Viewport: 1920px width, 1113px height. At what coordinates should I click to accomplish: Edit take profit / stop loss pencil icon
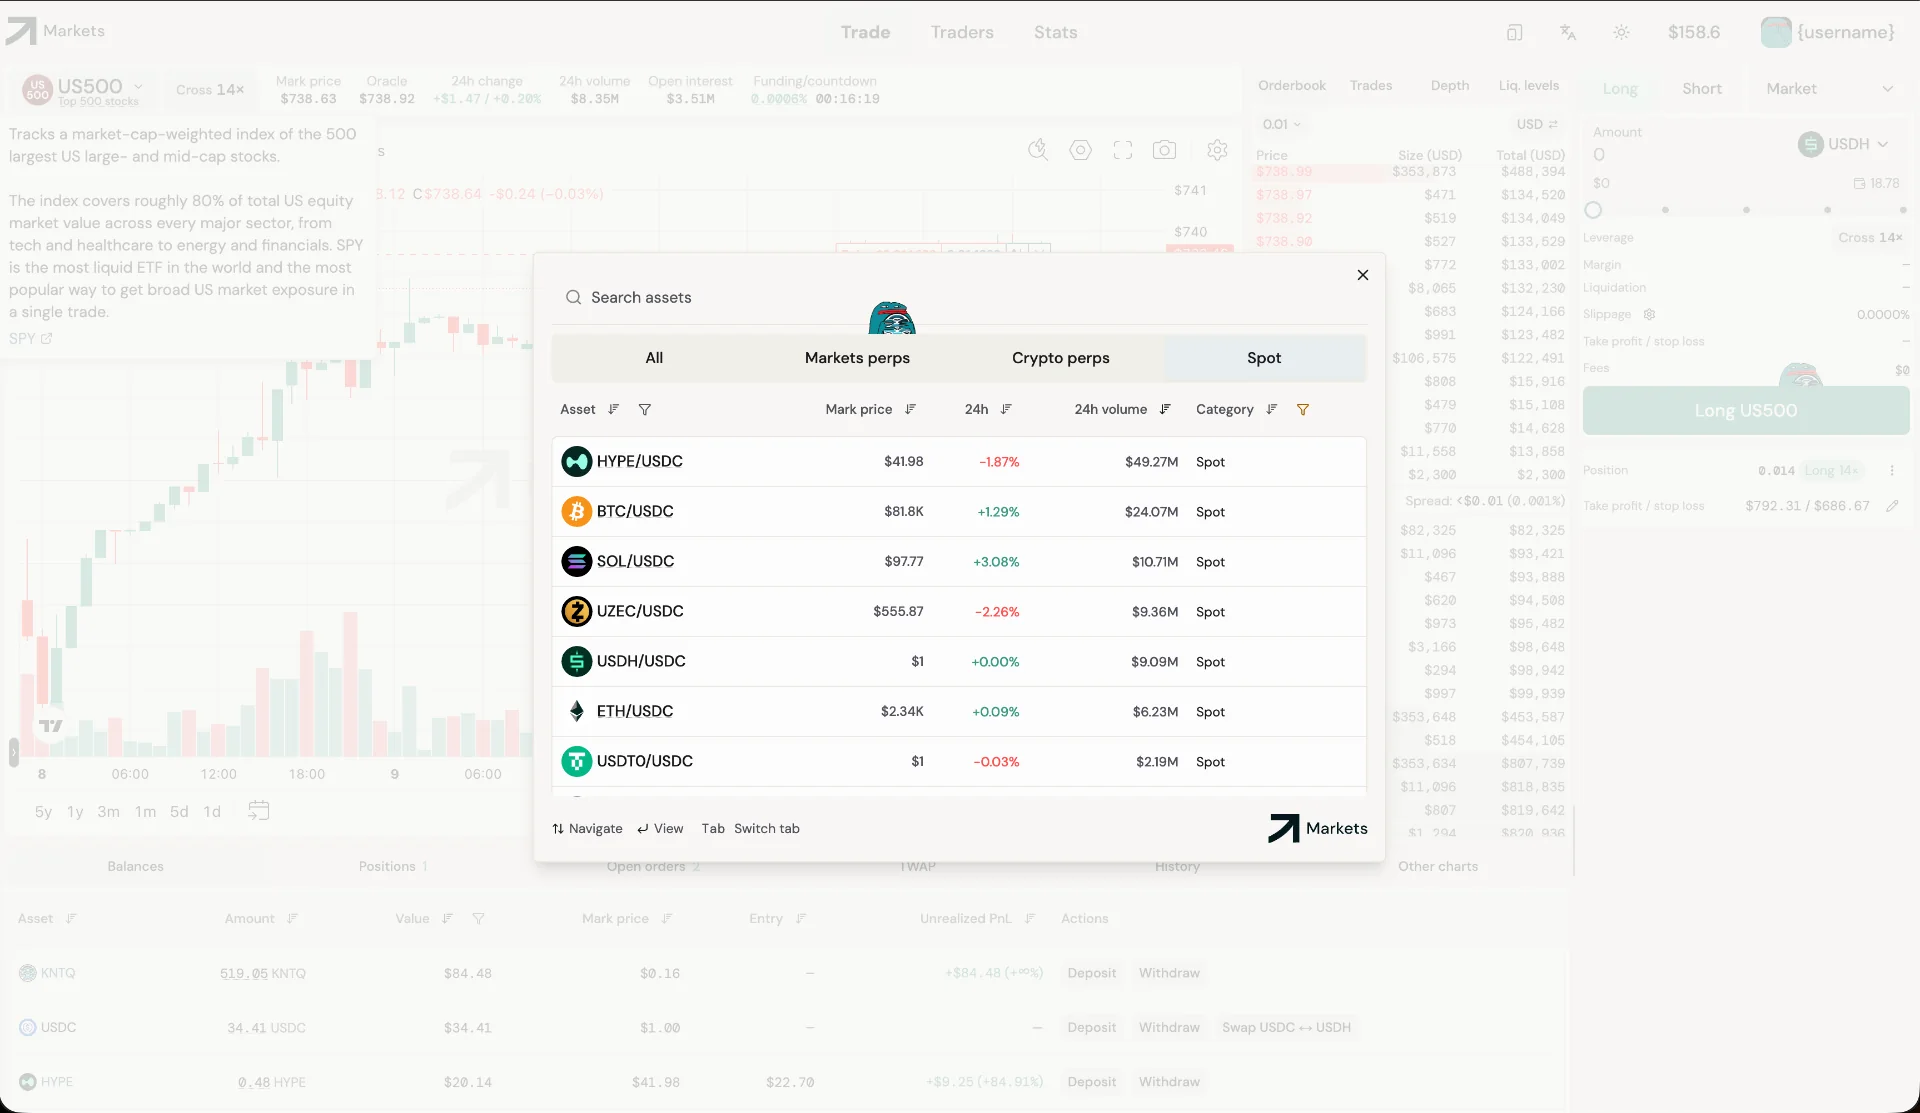tap(1892, 506)
